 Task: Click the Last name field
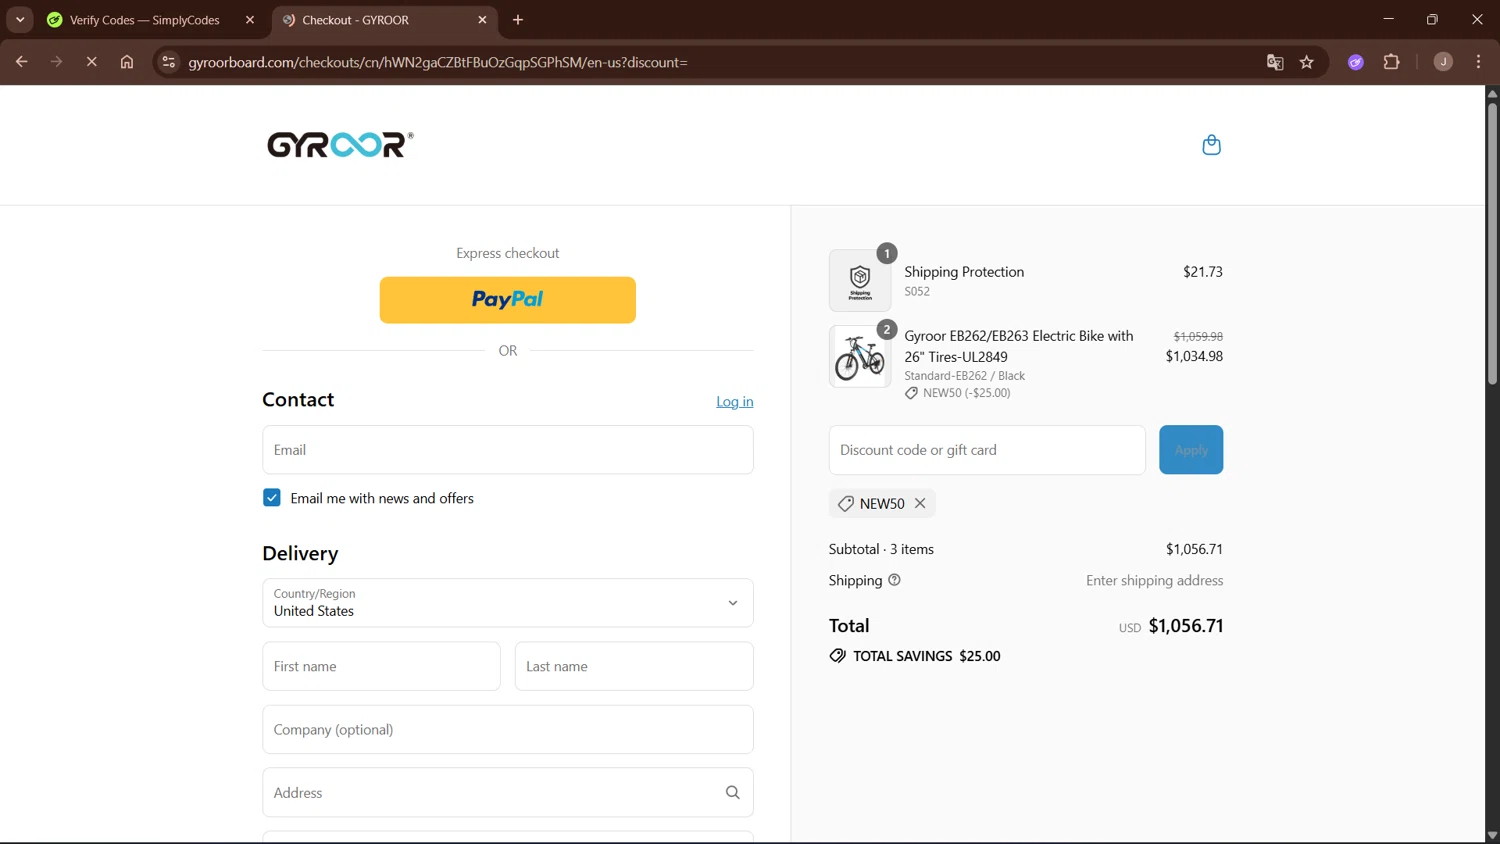pyautogui.click(x=634, y=666)
